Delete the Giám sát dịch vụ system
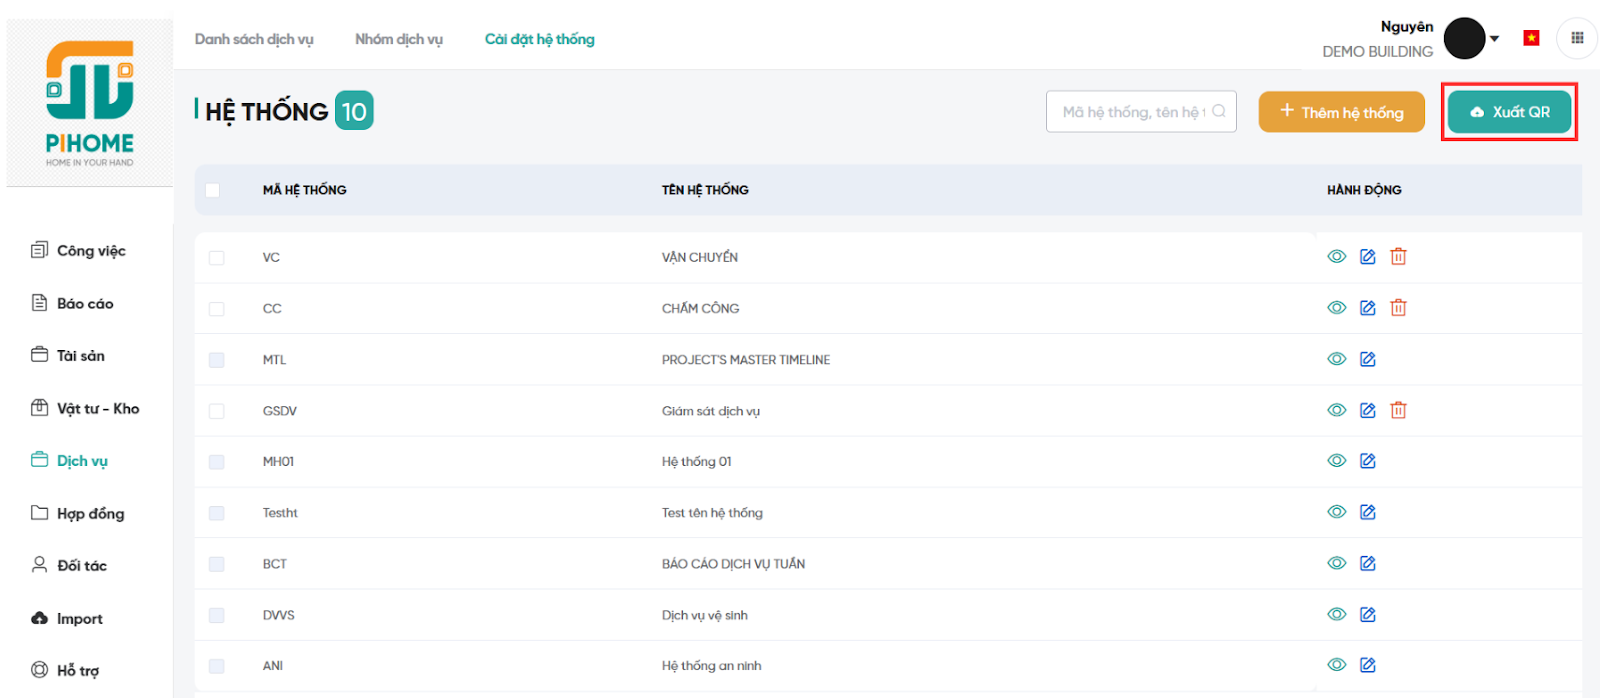The width and height of the screenshot is (1600, 698). [x=1398, y=410]
